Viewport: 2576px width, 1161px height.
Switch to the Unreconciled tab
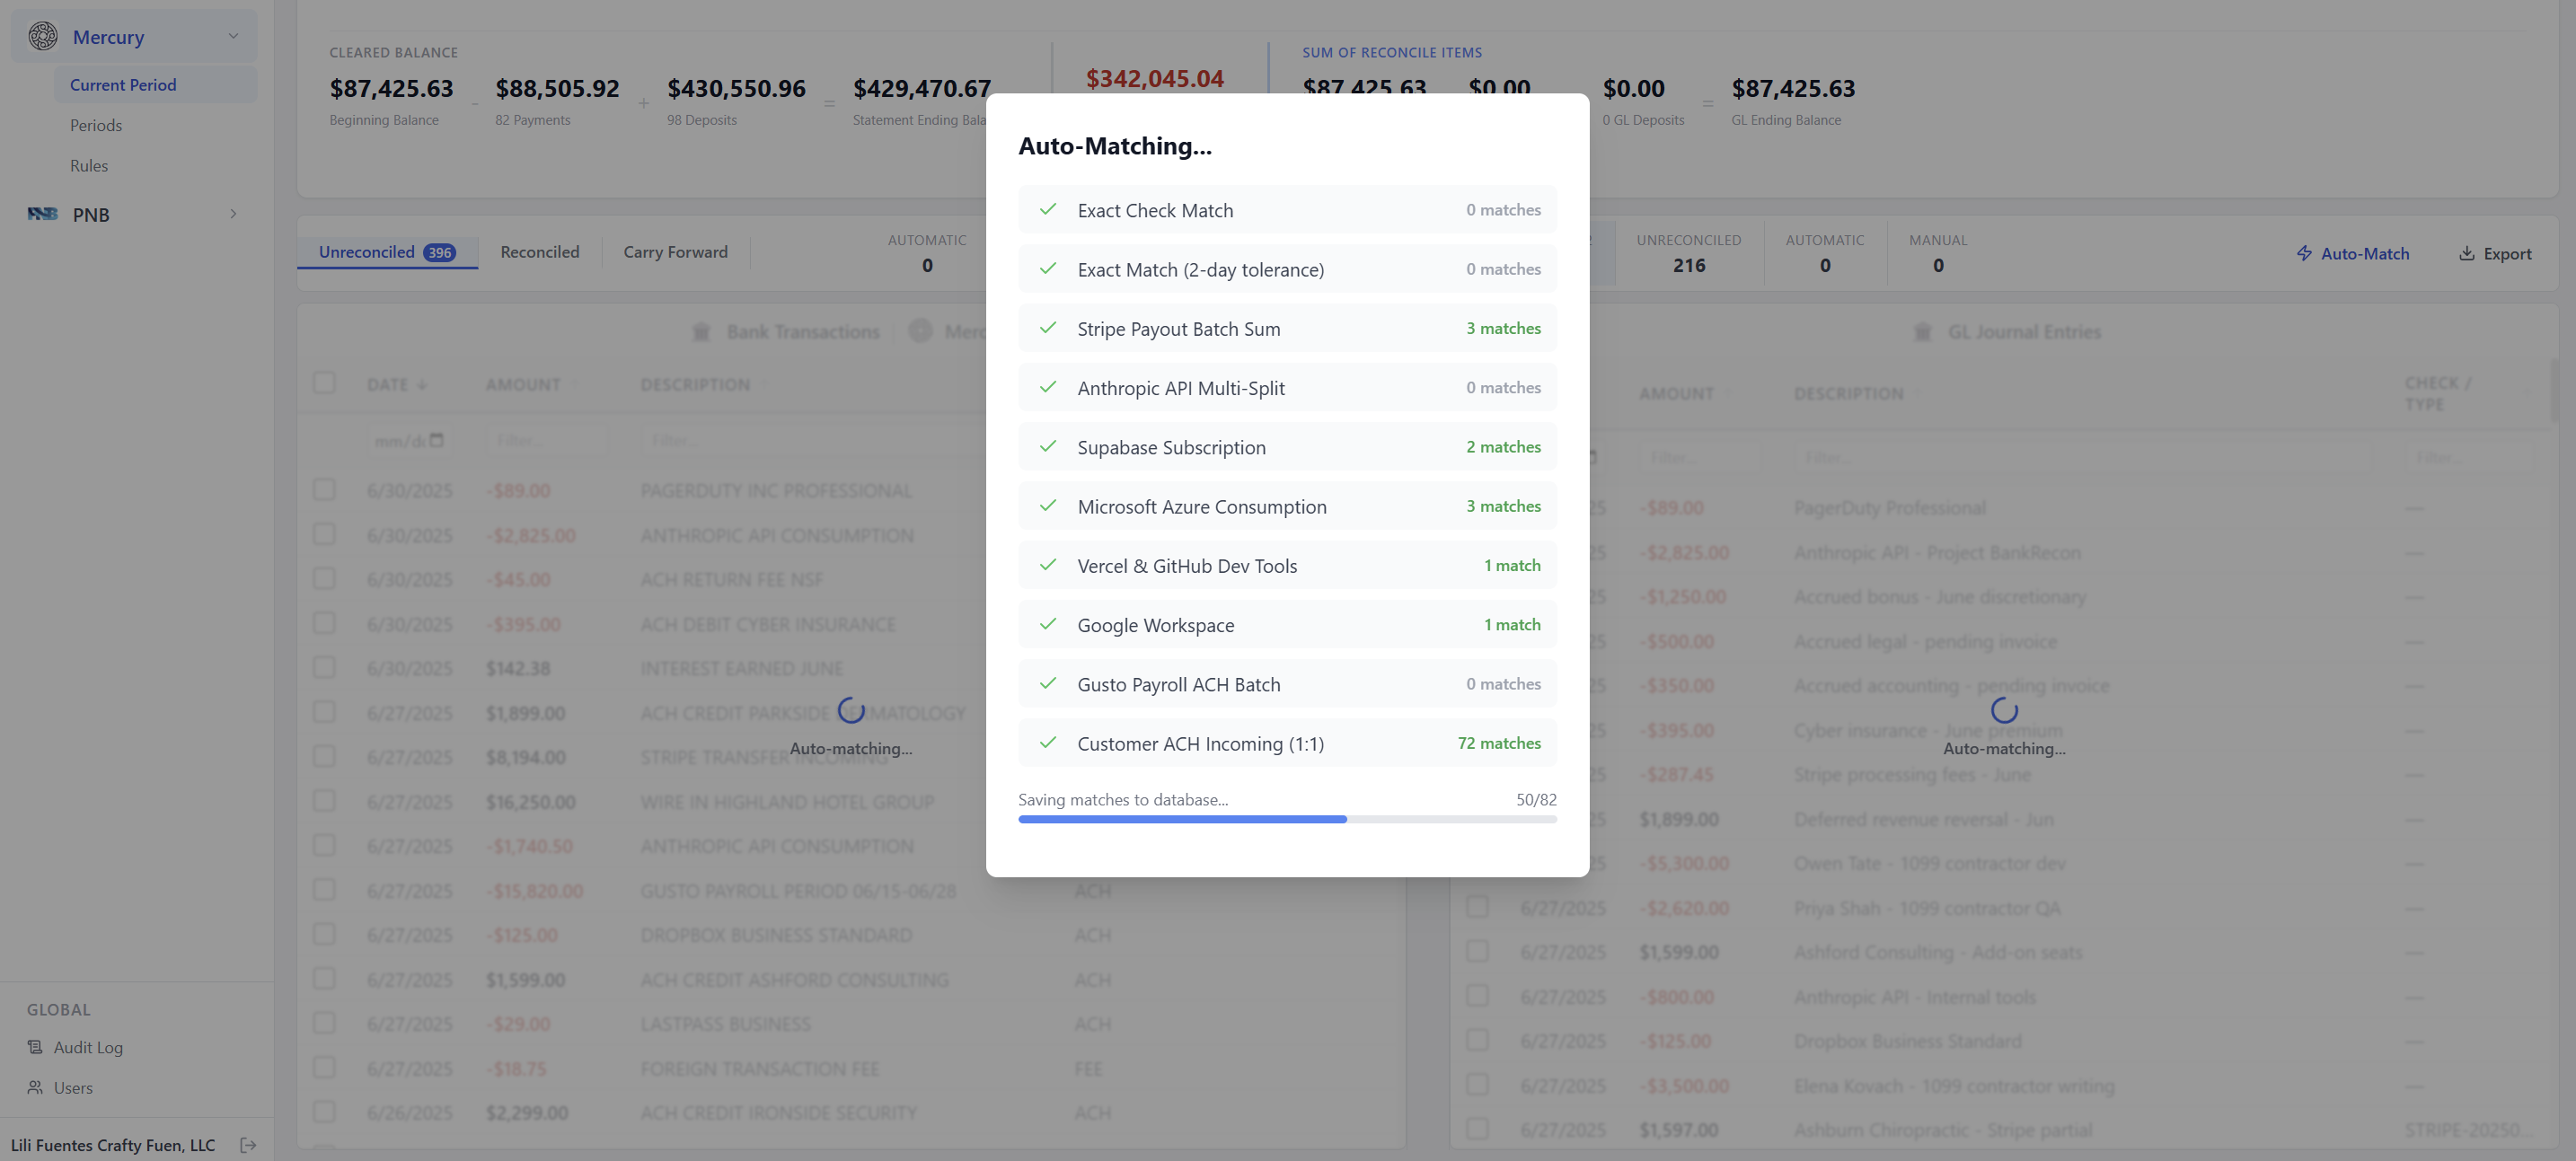(x=387, y=252)
